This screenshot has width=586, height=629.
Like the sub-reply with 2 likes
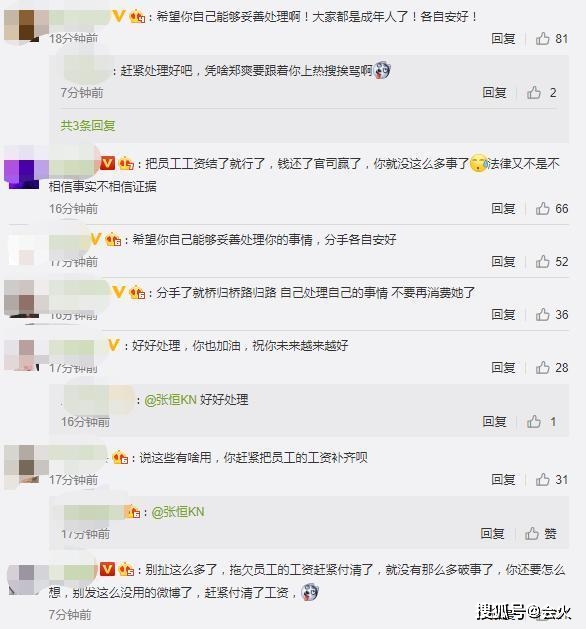tap(534, 93)
